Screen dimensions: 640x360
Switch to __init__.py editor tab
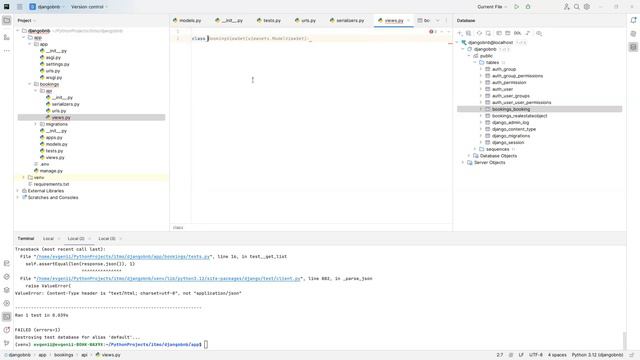pos(229,20)
